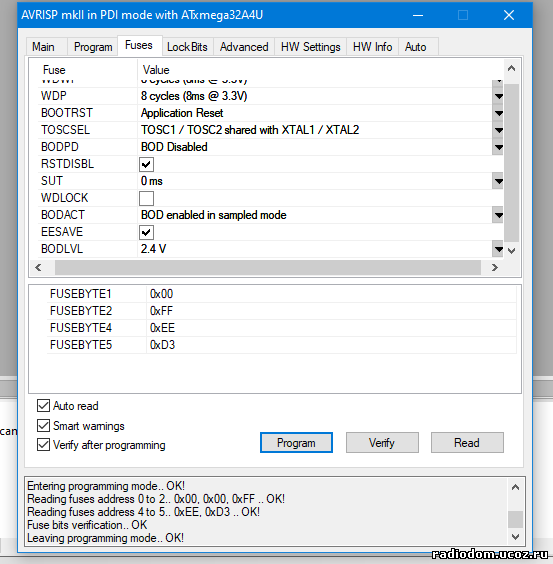Screen dimensions: 553x564
Task: Click the fuse list vertical scrollbar thumb
Action: coord(512,163)
